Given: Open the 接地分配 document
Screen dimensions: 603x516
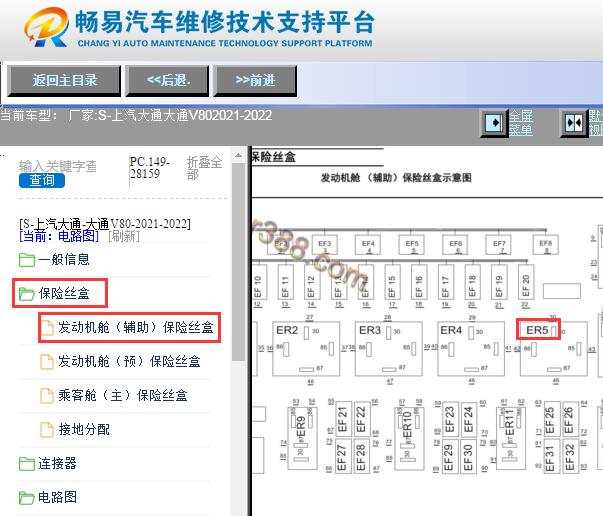Looking at the screenshot, I should [x=84, y=429].
